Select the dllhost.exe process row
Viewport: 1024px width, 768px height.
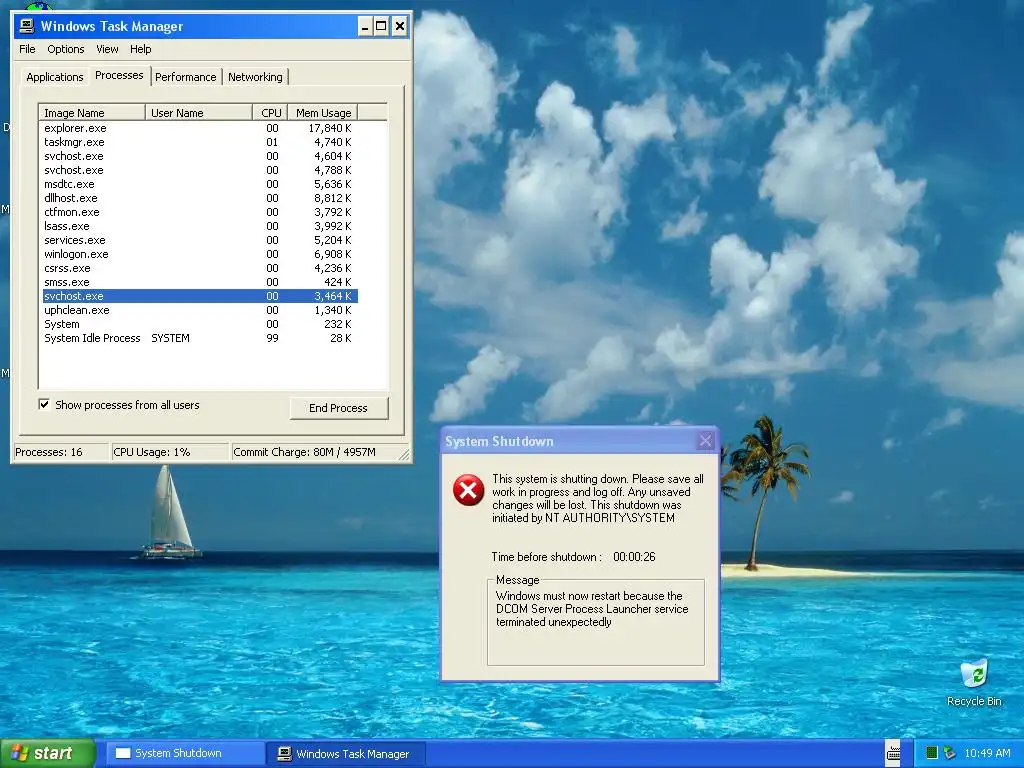199,198
